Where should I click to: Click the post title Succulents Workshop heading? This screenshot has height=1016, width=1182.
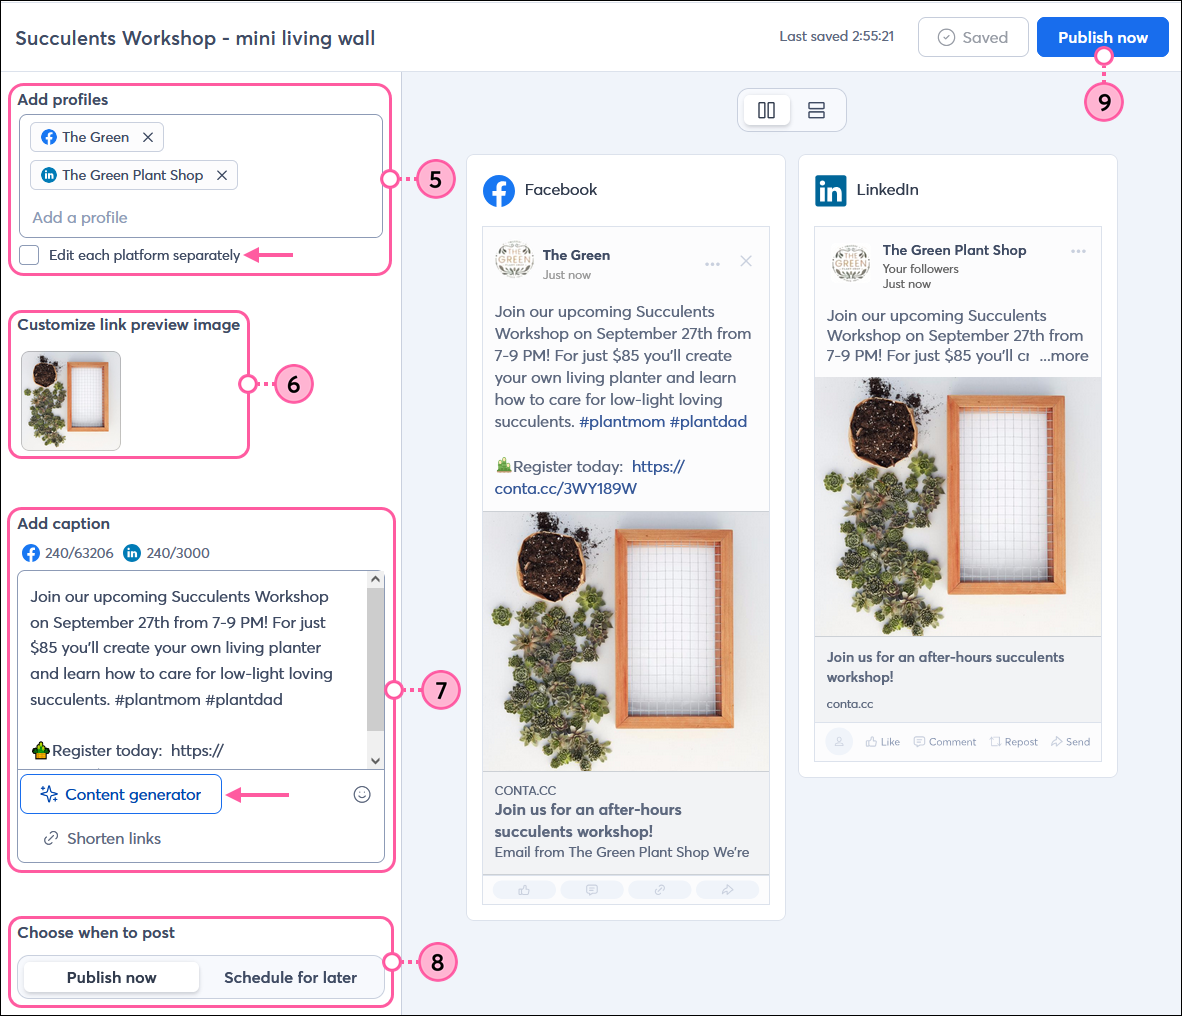point(195,38)
